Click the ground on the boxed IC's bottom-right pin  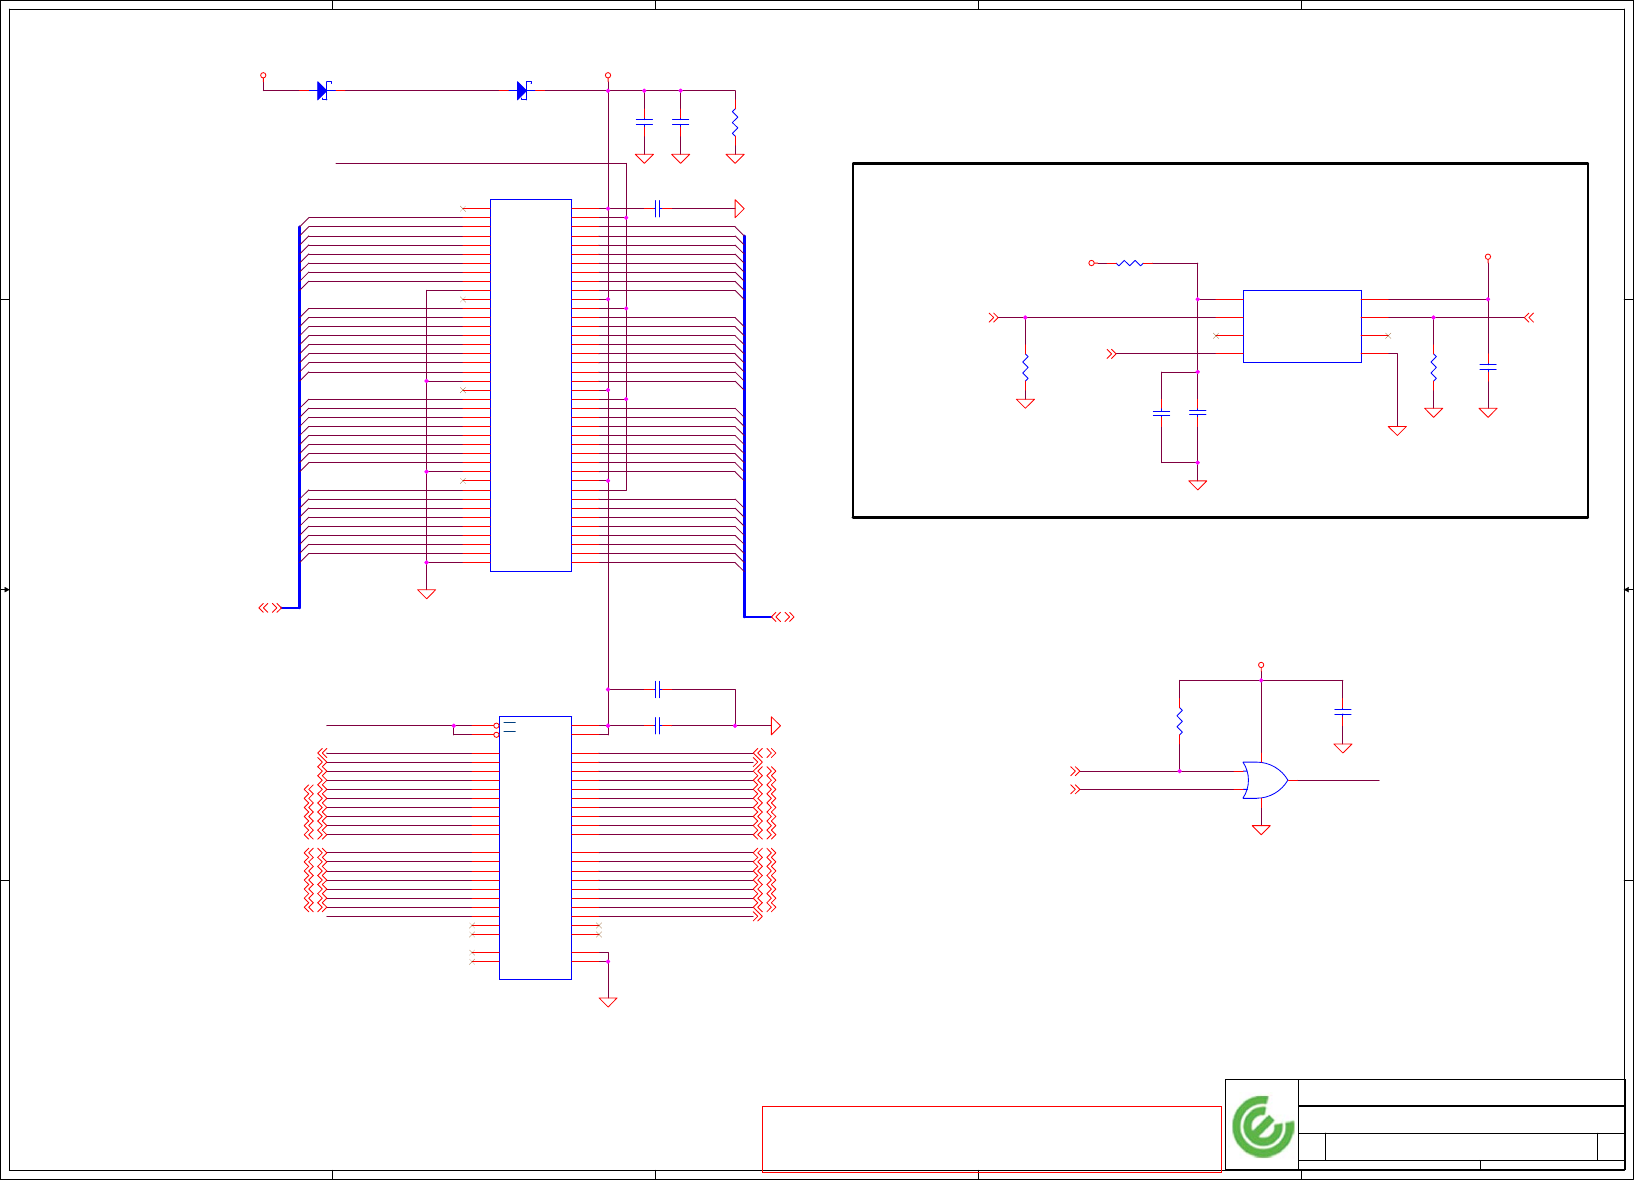click(x=1397, y=431)
